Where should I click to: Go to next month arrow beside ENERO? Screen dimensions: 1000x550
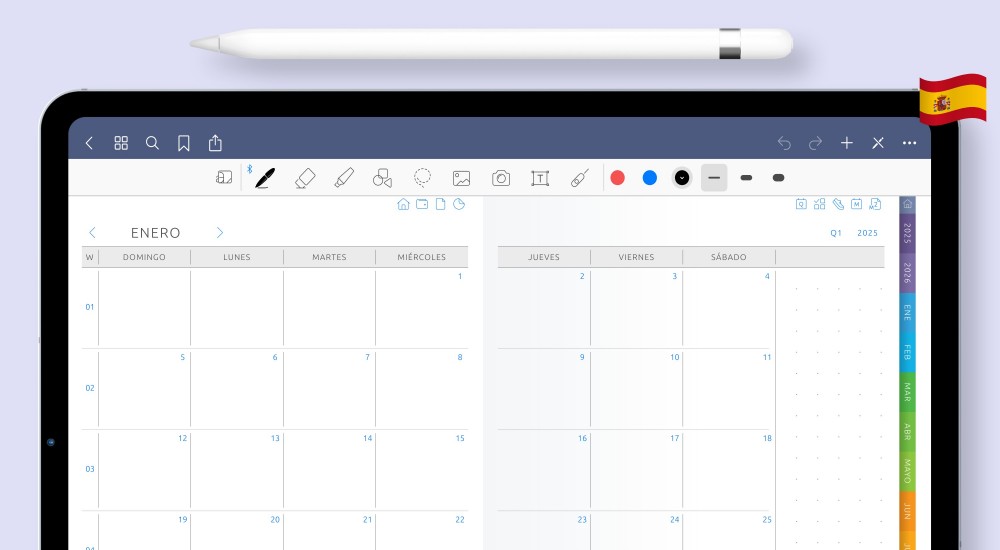click(x=219, y=233)
